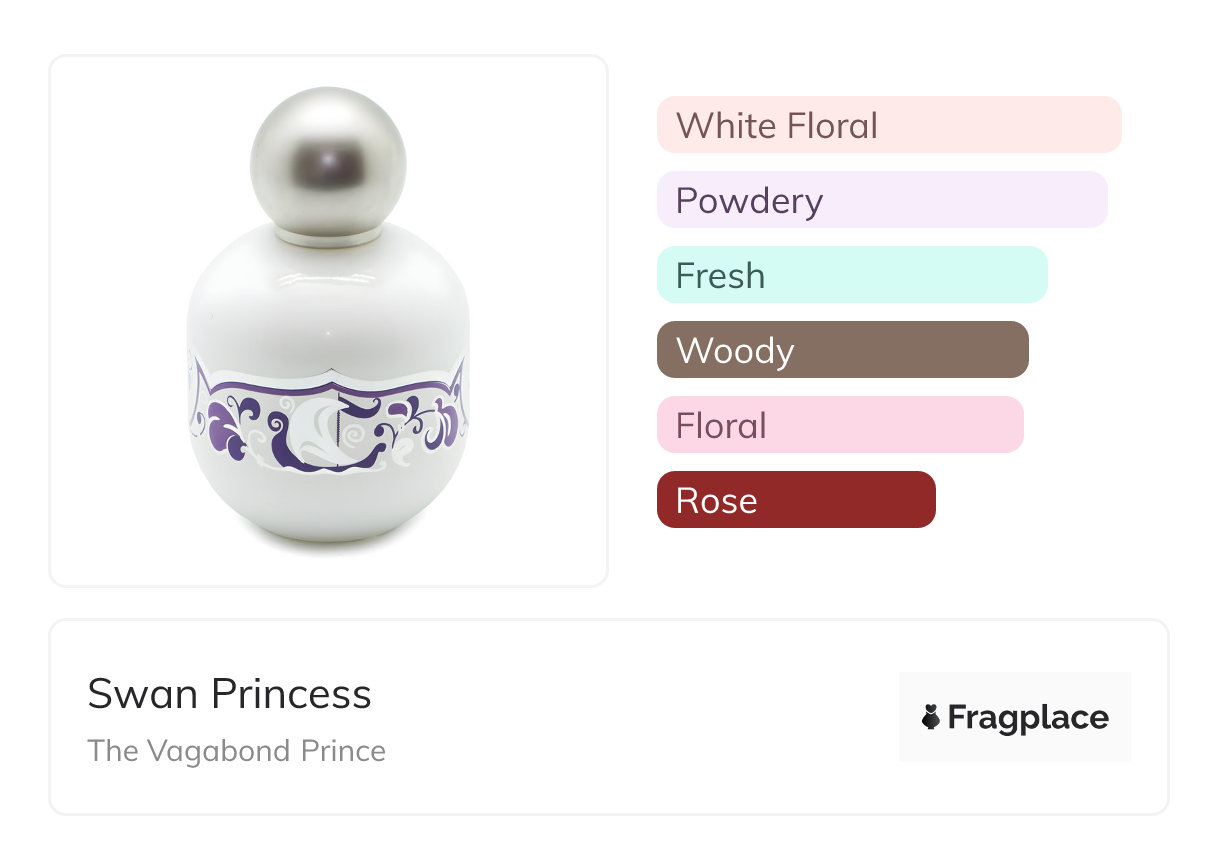The width and height of the screenshot is (1218, 864).
Task: Click the silver spherical bottle cap
Action: (328, 160)
